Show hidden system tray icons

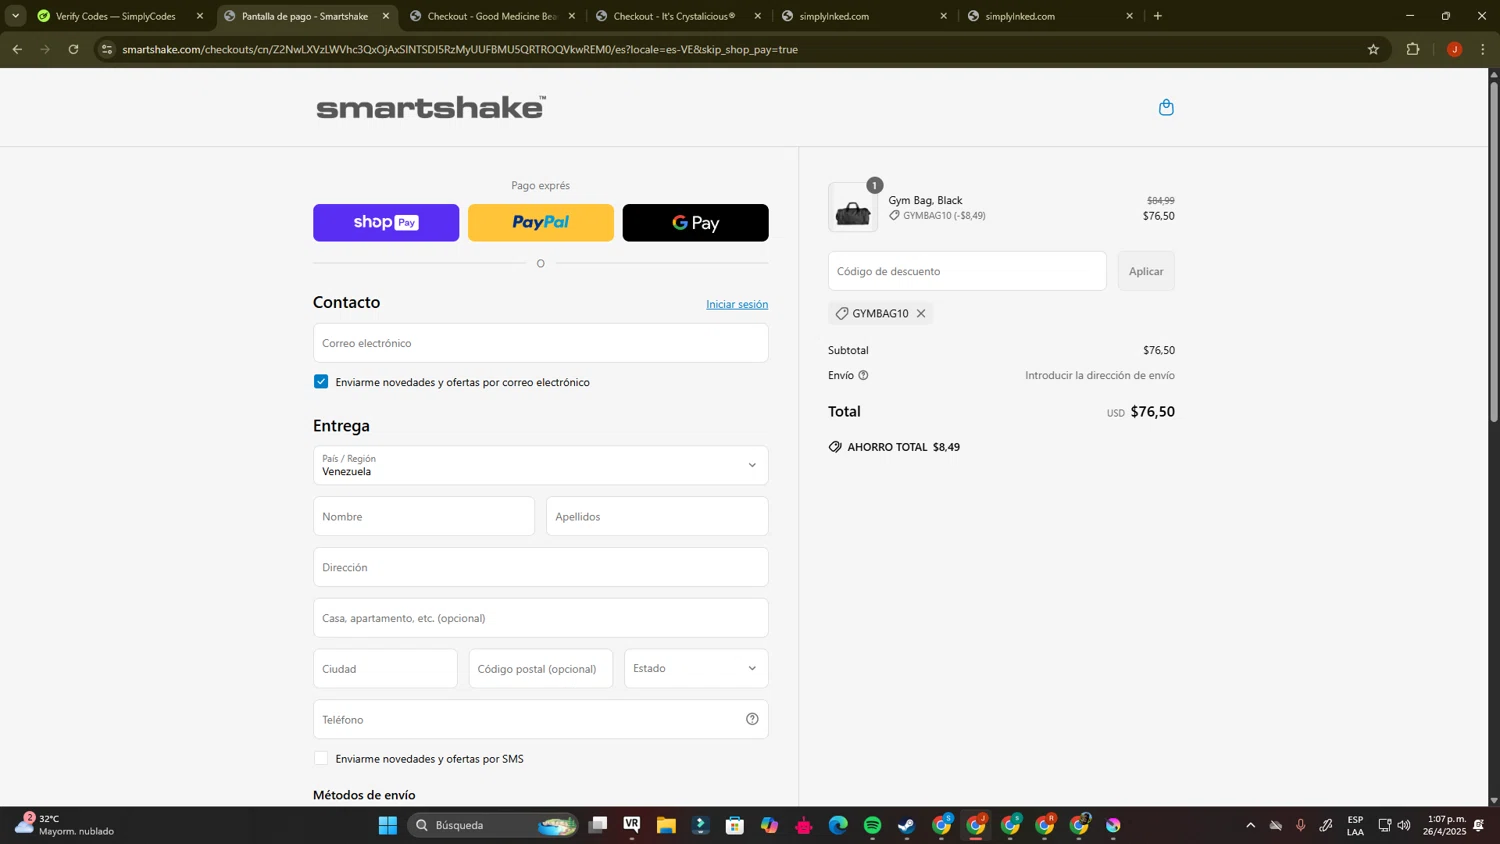coord(1250,825)
